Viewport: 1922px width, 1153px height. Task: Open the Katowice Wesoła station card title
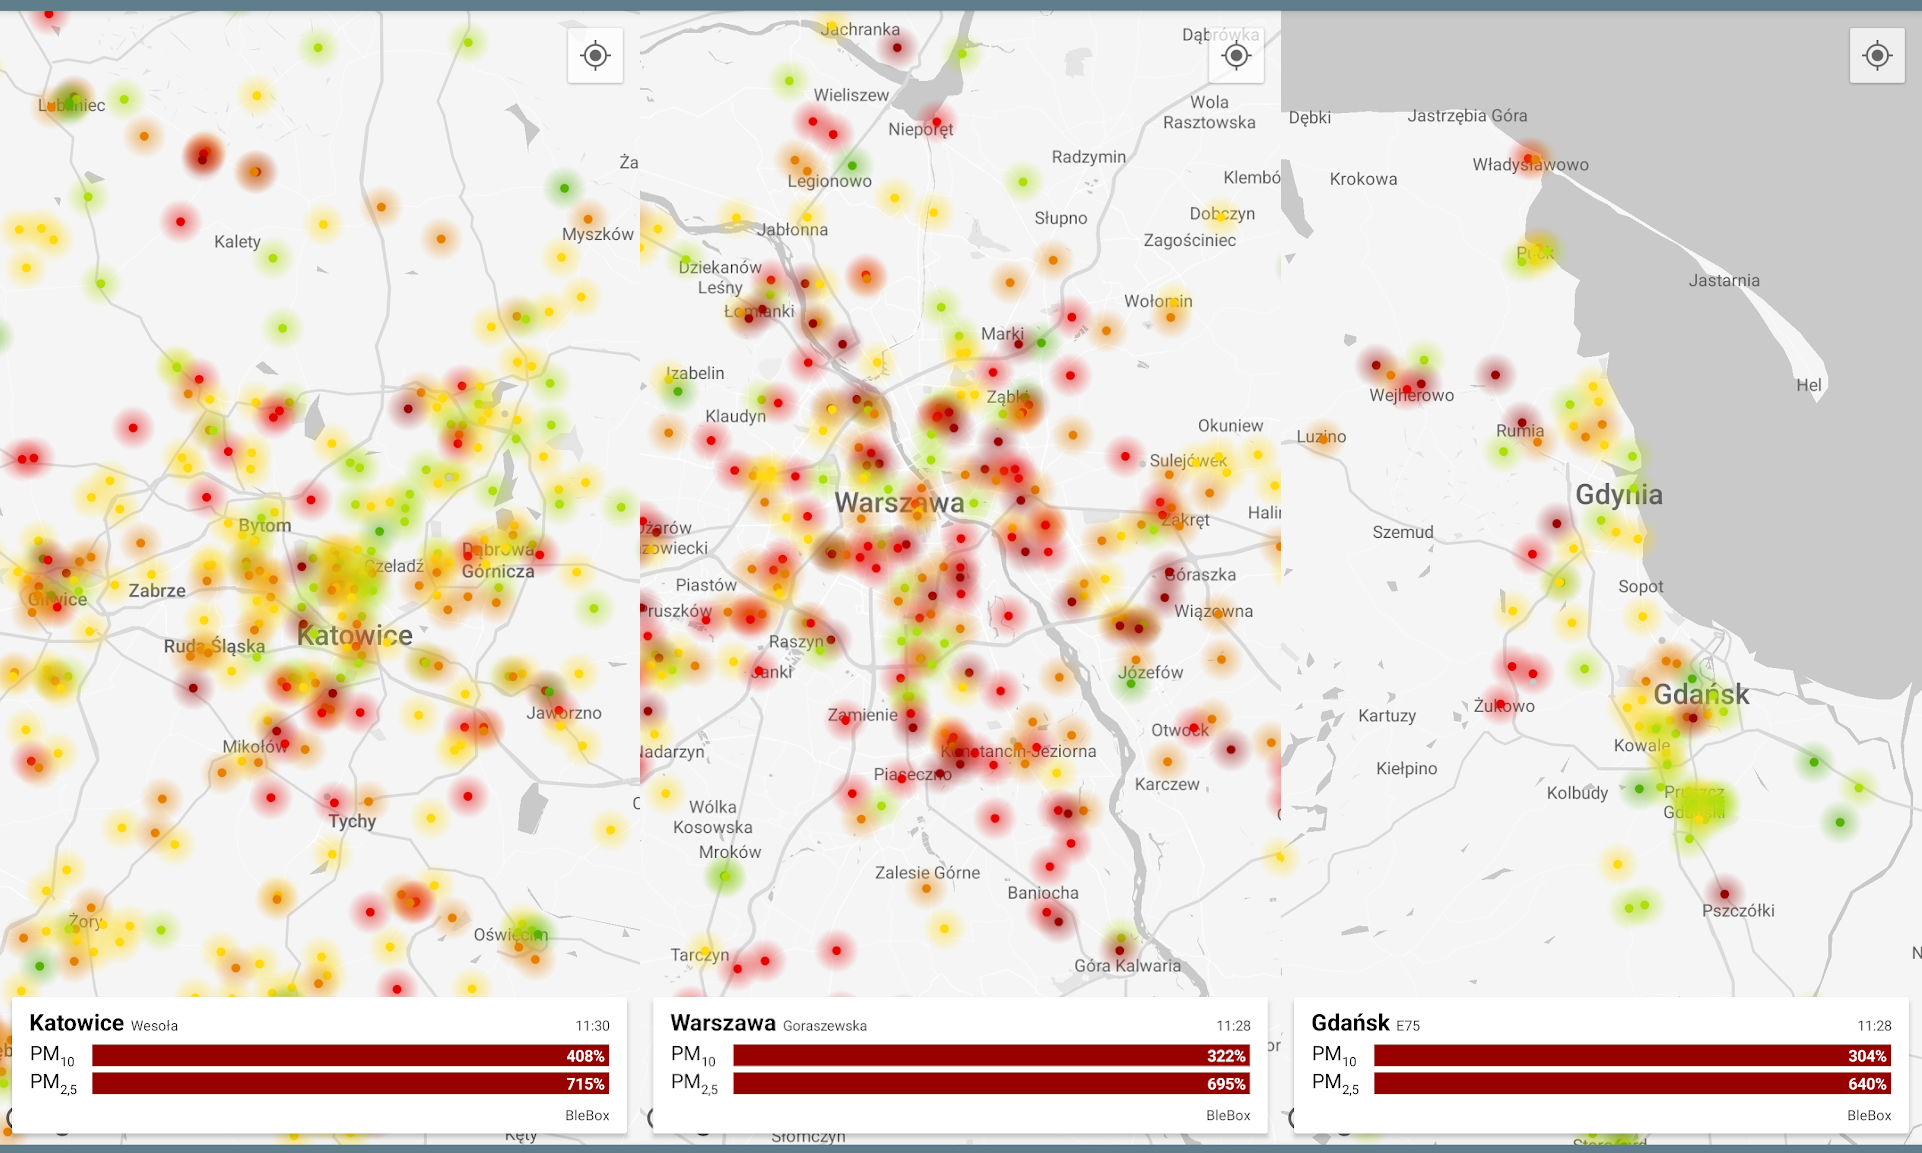[77, 1023]
